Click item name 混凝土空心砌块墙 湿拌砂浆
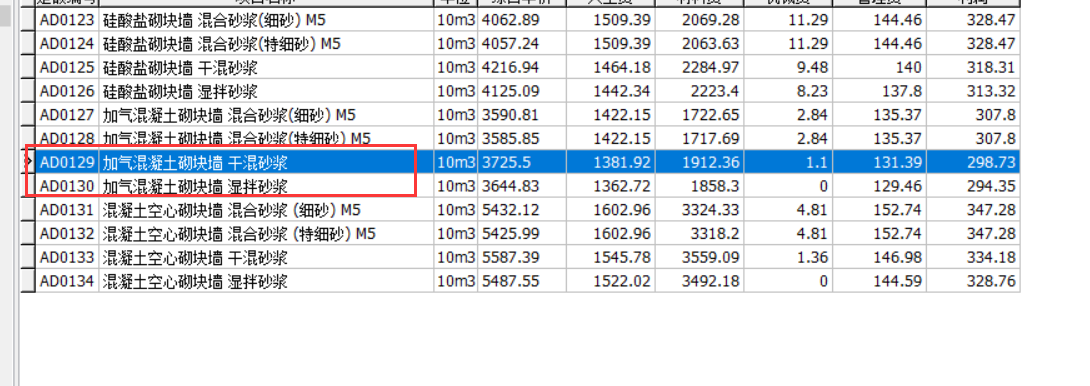Image resolution: width=1090 pixels, height=386 pixels. tap(195, 281)
